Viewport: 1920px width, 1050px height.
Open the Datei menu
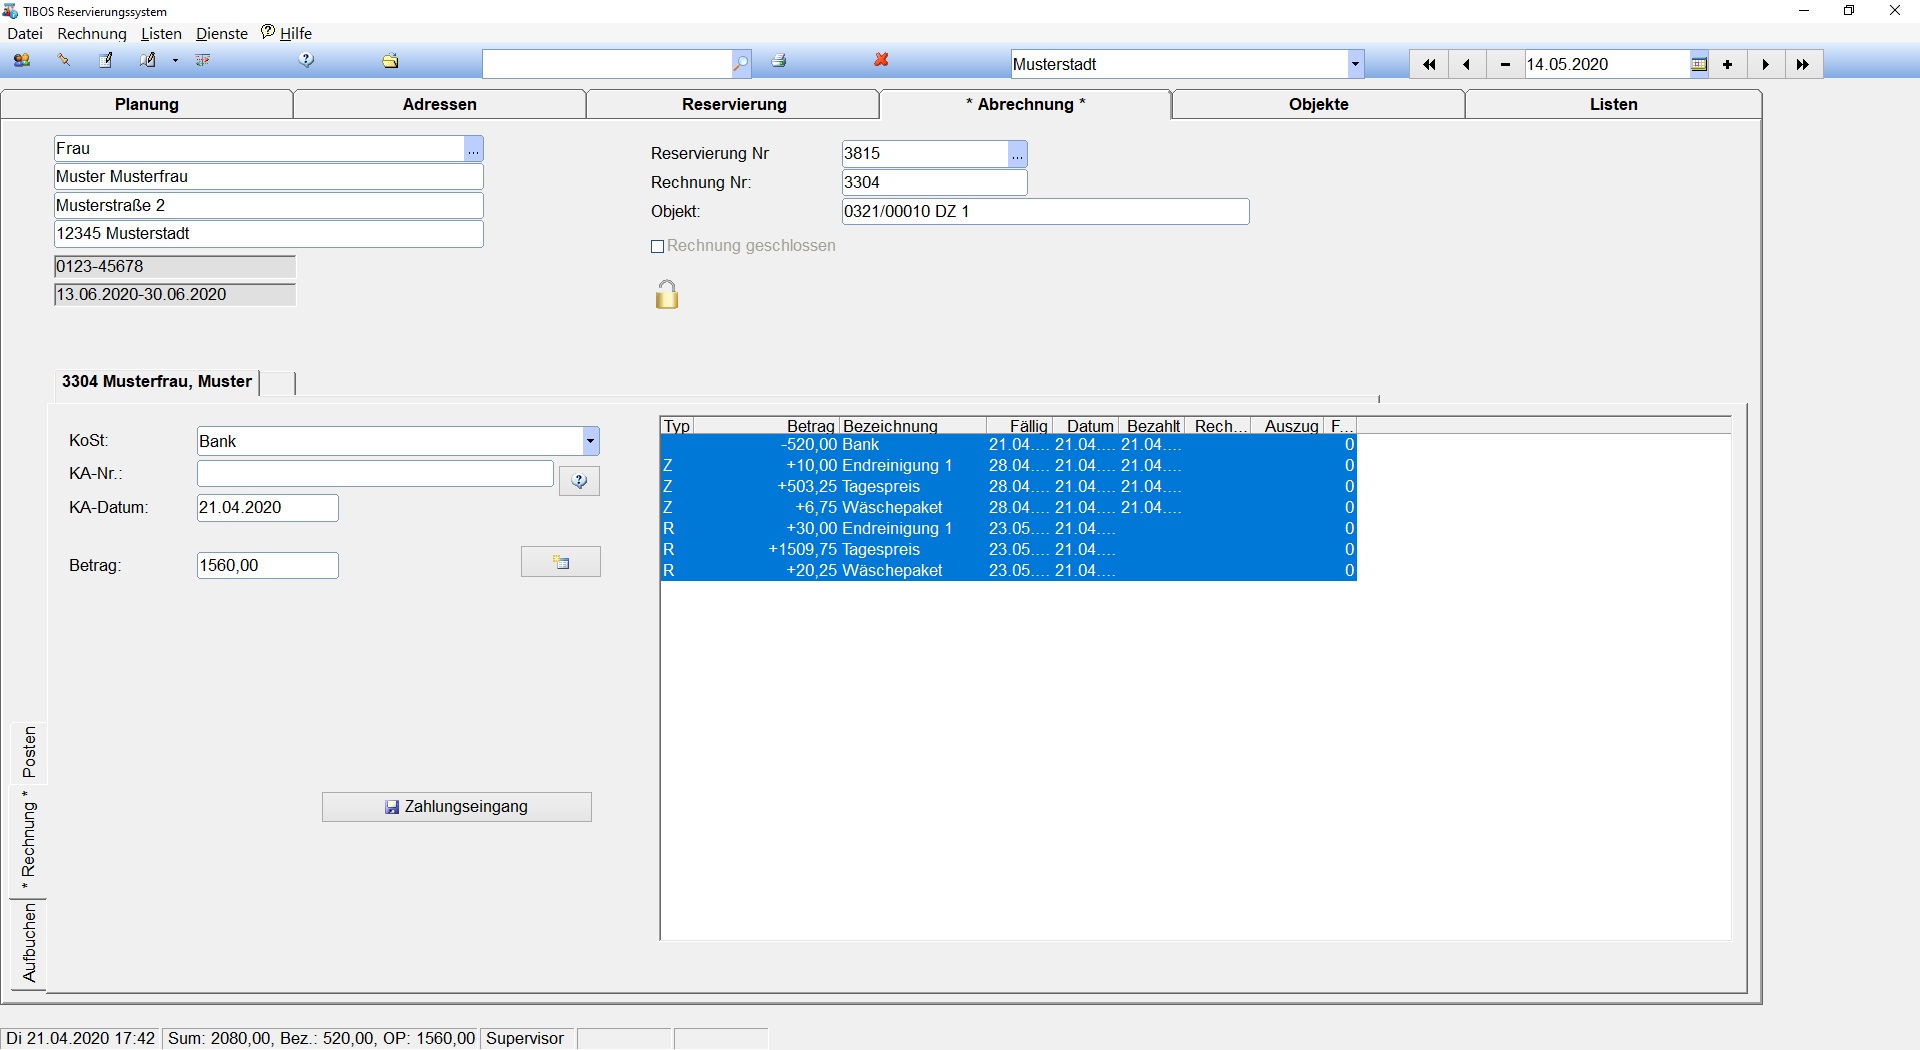point(25,33)
